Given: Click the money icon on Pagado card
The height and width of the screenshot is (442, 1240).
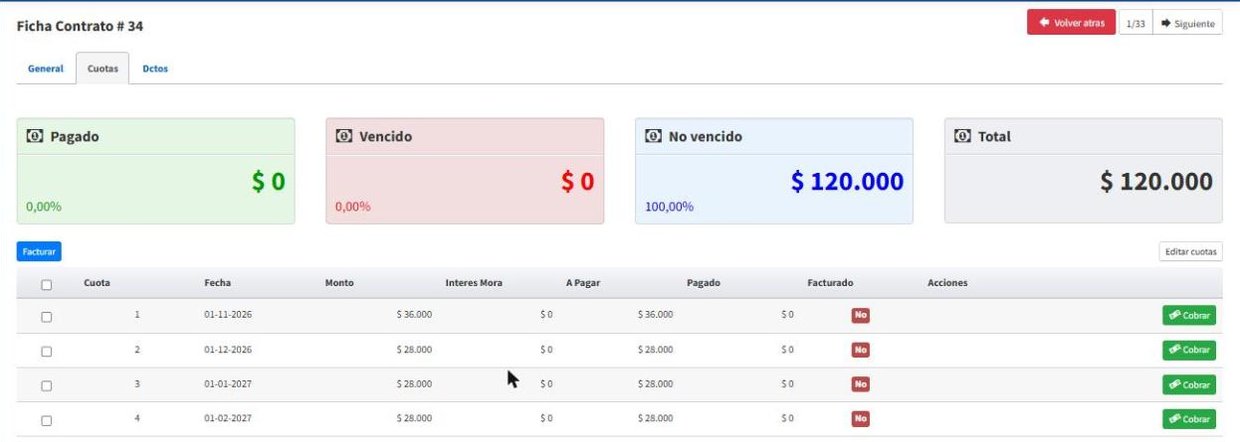Looking at the screenshot, I should pos(35,137).
